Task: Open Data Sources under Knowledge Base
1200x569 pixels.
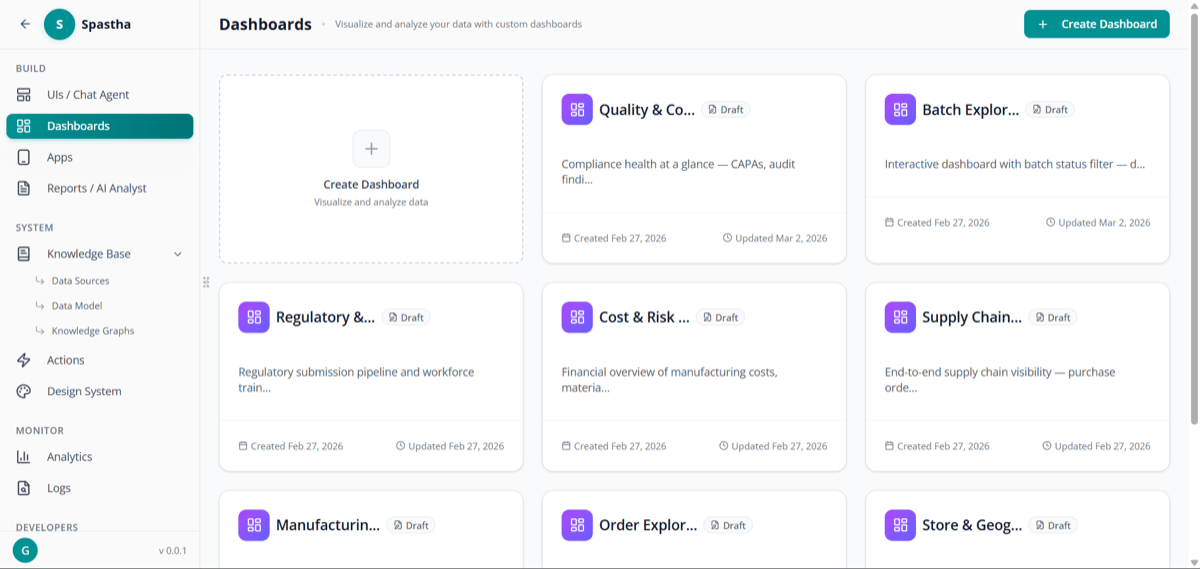Action: (80, 281)
